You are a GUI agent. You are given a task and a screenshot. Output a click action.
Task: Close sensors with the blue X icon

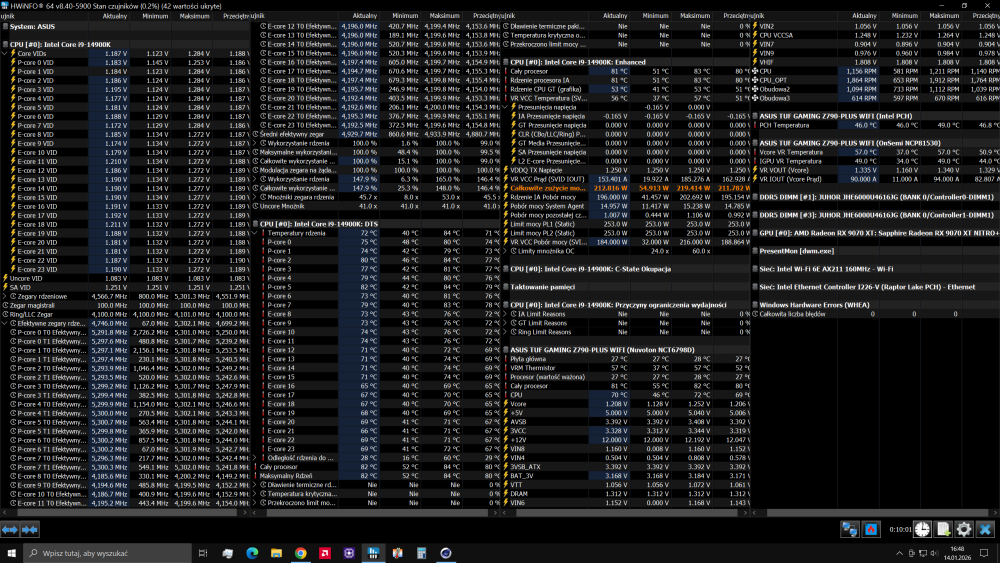click(986, 529)
